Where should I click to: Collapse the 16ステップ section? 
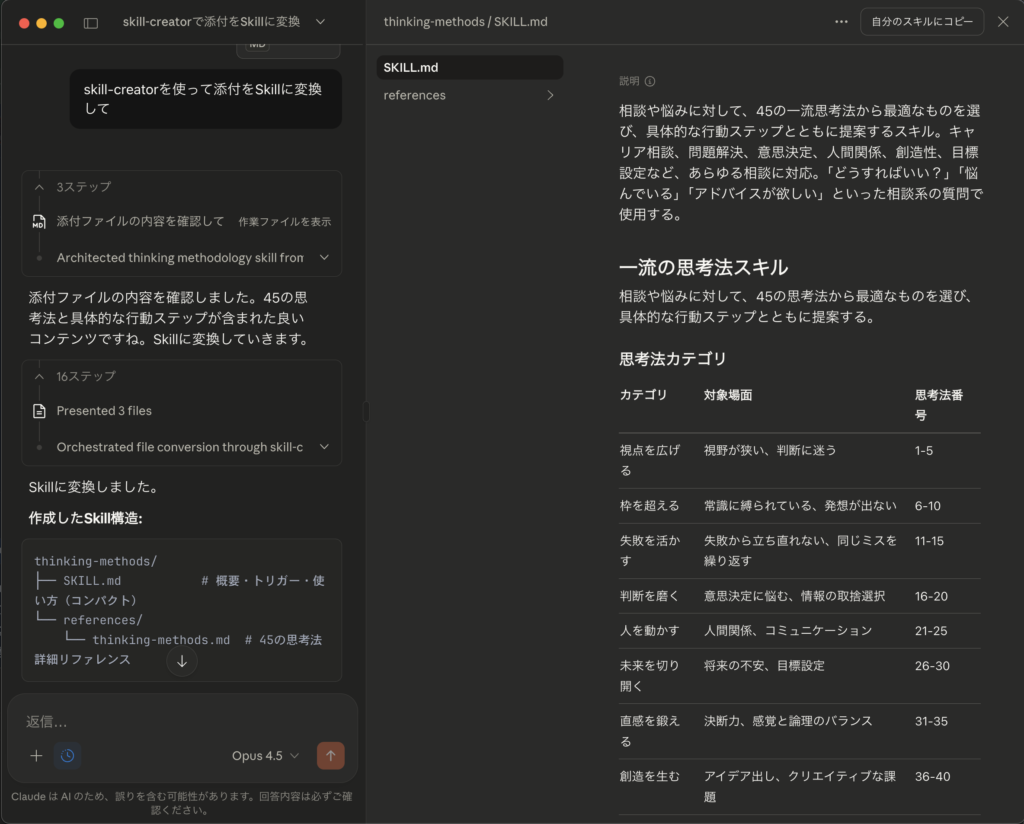40,377
